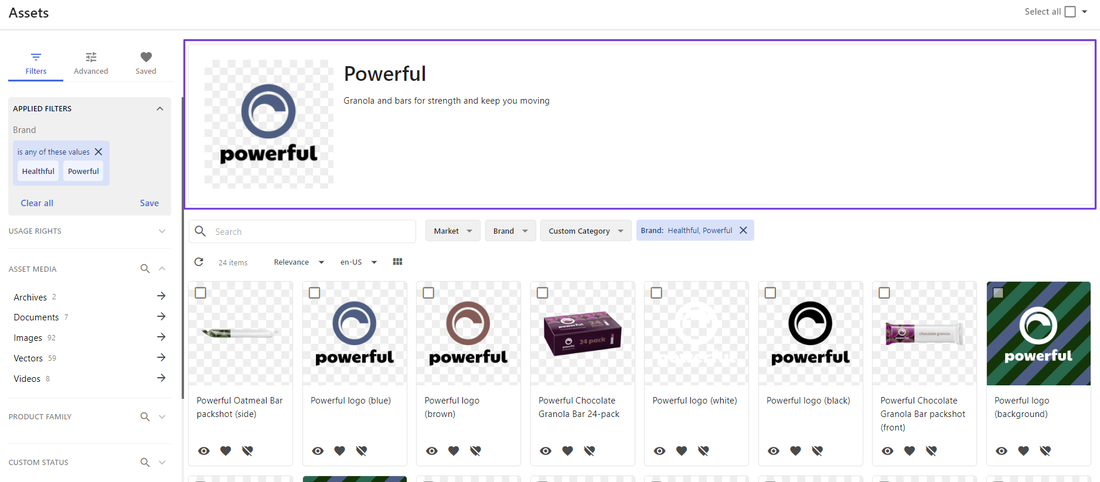Image resolution: width=1100 pixels, height=482 pixels.
Task: Preview Powerful logo (brown) asset
Action: pos(432,450)
